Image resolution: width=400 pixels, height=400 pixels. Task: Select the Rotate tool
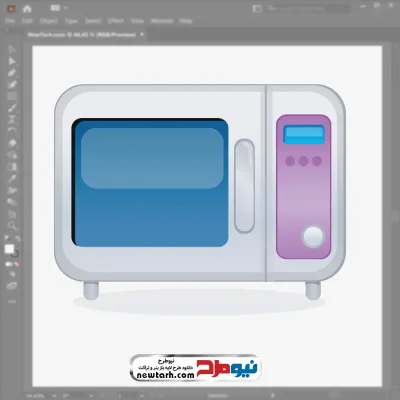(x=12, y=131)
